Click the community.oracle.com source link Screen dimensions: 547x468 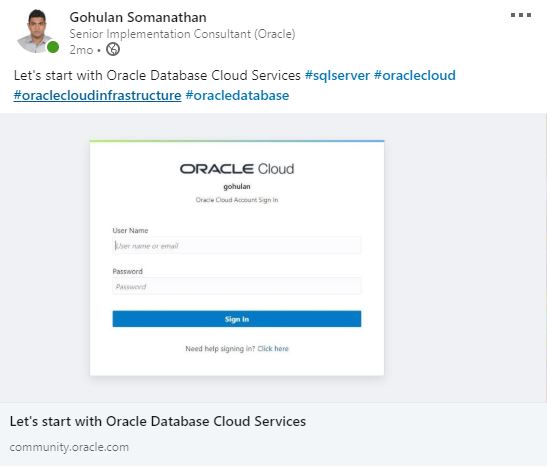coord(69,447)
